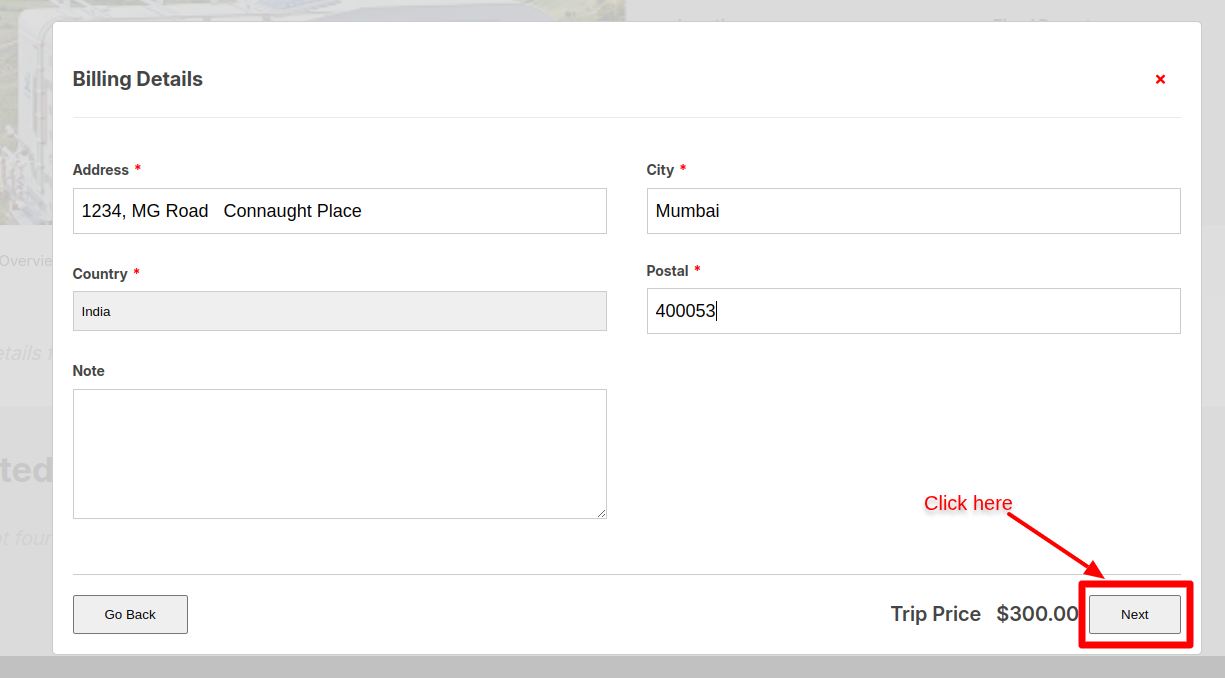
Task: Click the $300.00 price amount
Action: (1037, 614)
